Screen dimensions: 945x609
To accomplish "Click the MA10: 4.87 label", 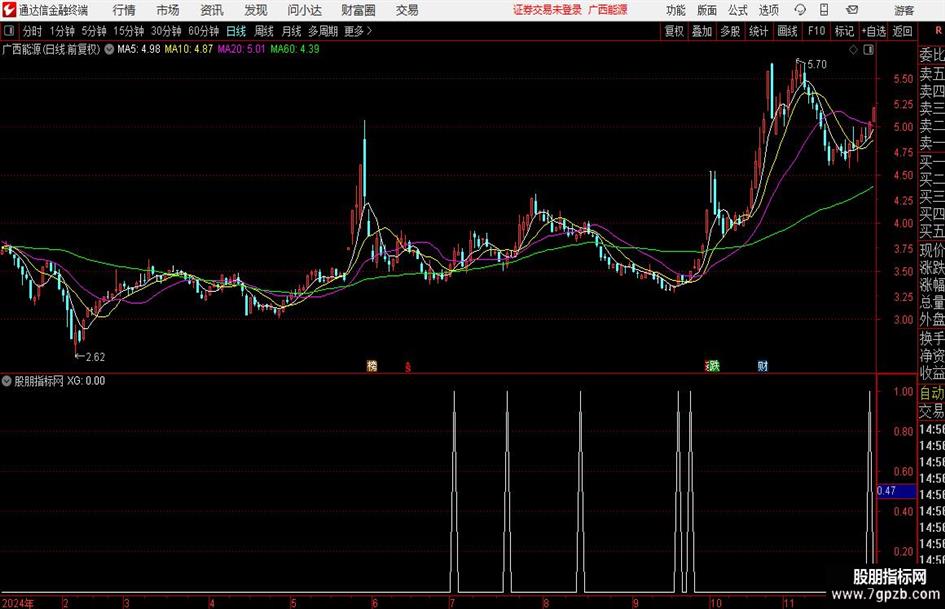I will click(x=189, y=49).
